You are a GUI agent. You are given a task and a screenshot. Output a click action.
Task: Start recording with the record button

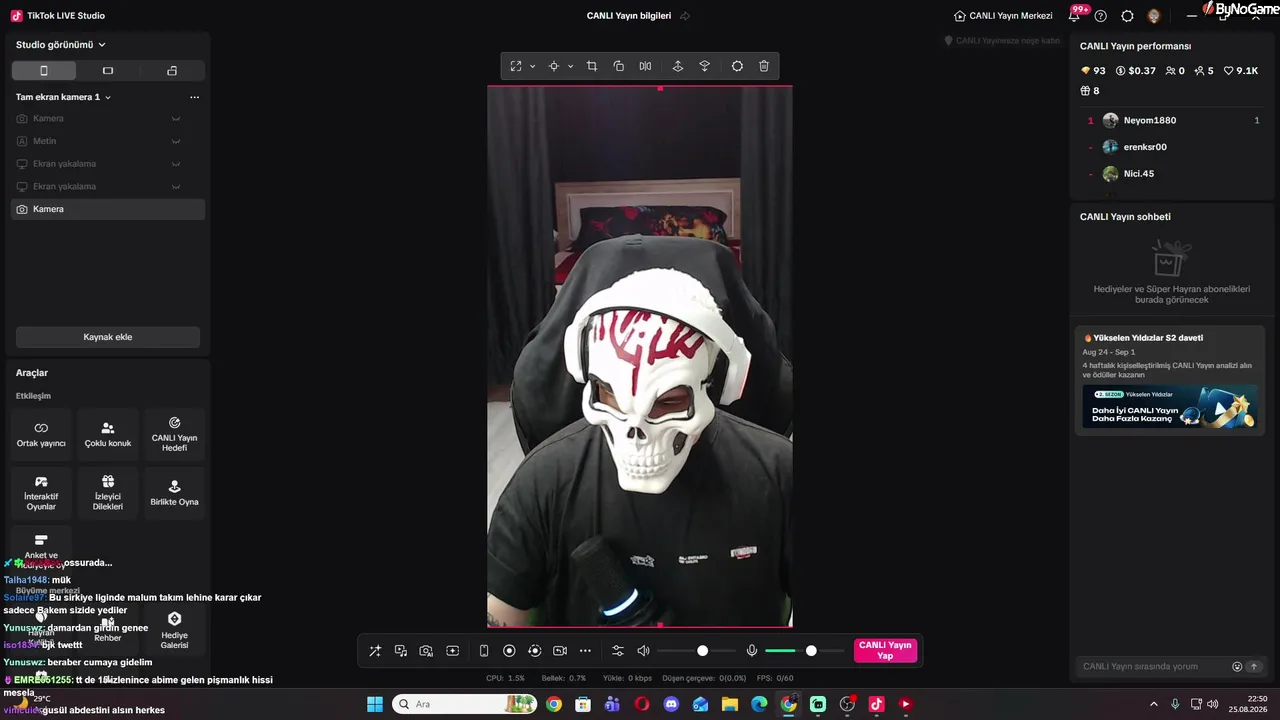[509, 651]
